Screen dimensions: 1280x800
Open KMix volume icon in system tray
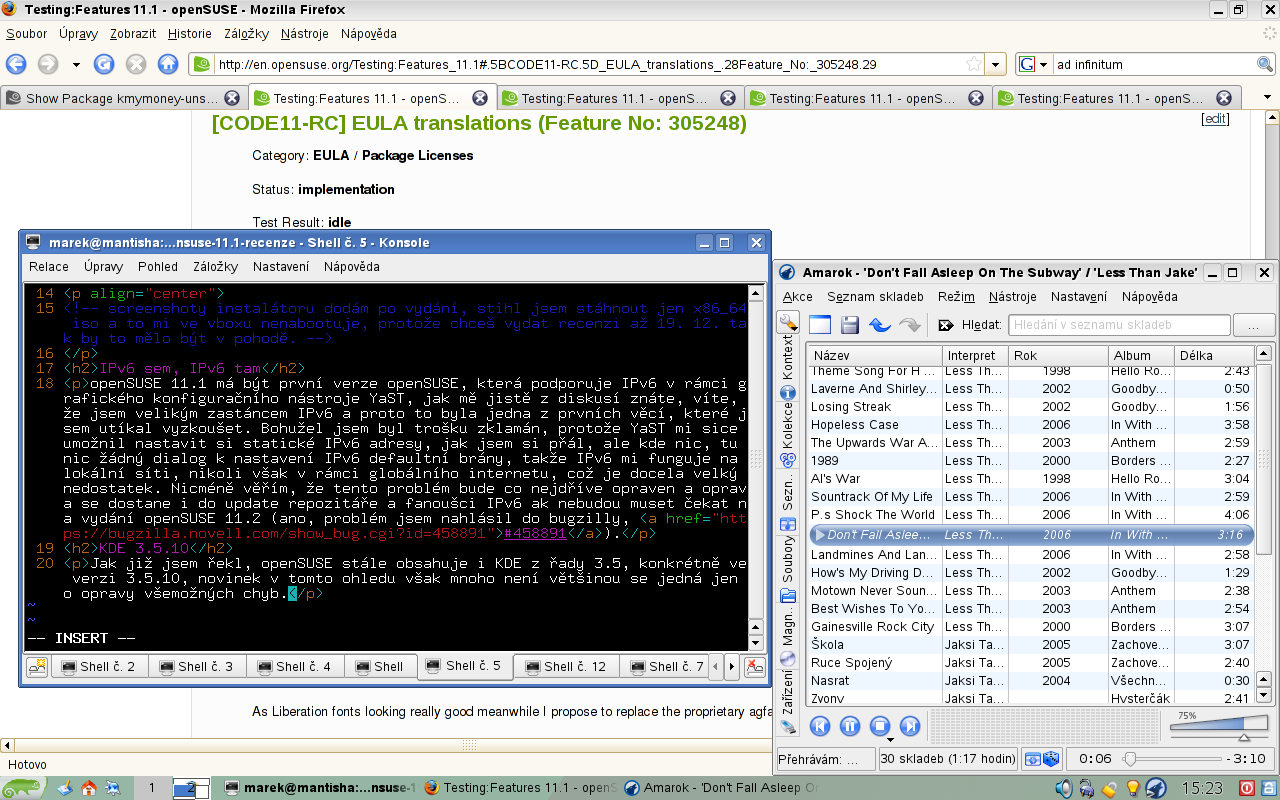1063,788
